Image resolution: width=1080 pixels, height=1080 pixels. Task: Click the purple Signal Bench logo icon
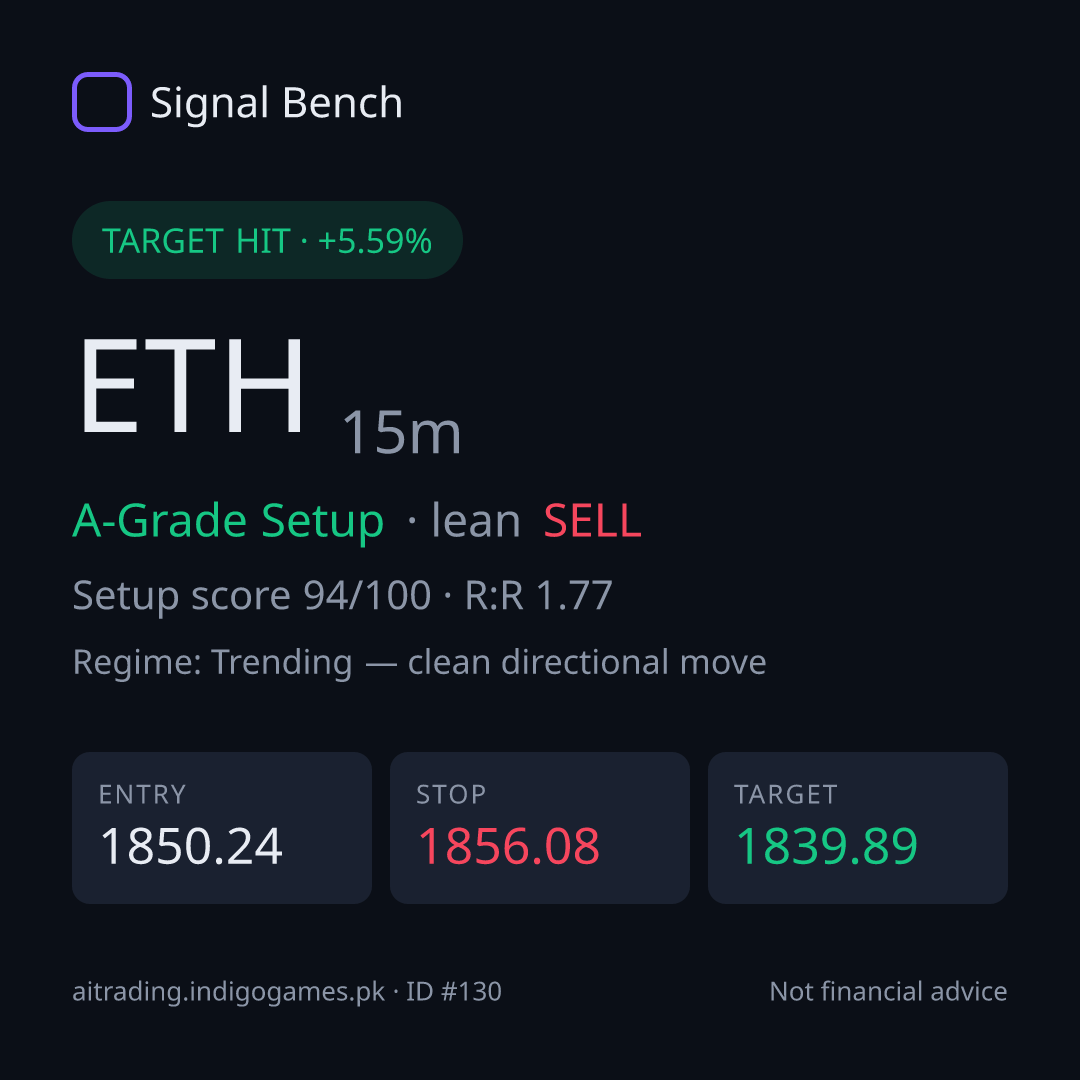click(x=102, y=102)
